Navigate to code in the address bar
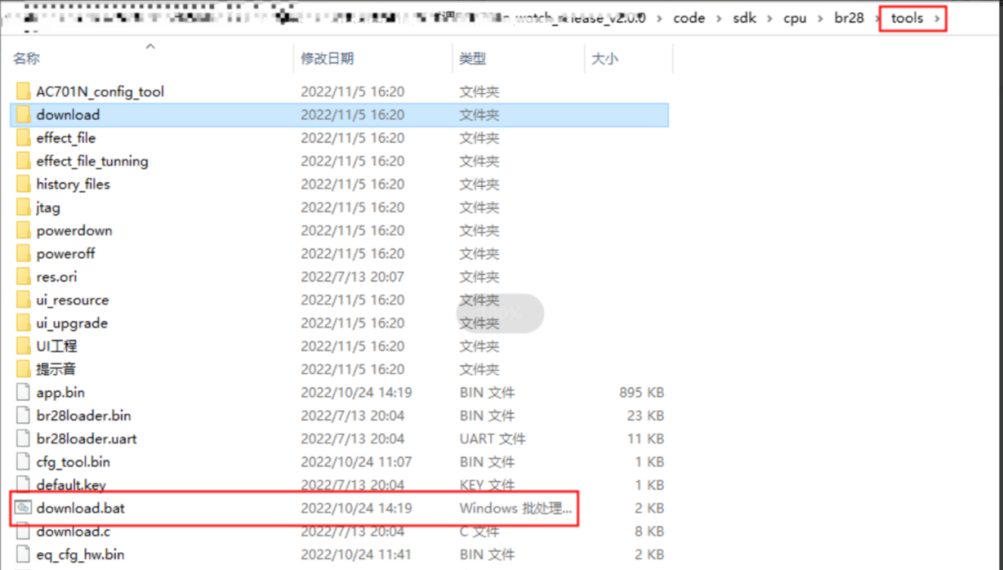The image size is (1003, 570). [x=689, y=18]
